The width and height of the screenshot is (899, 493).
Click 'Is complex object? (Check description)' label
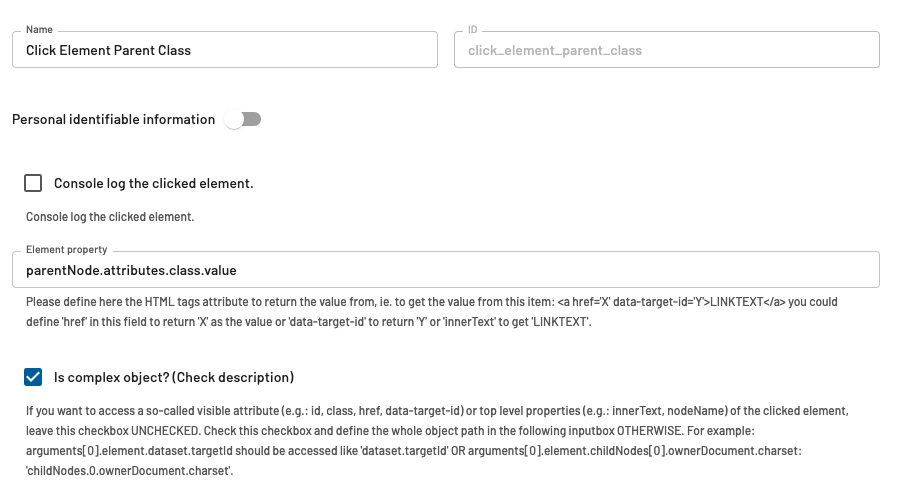(174, 377)
